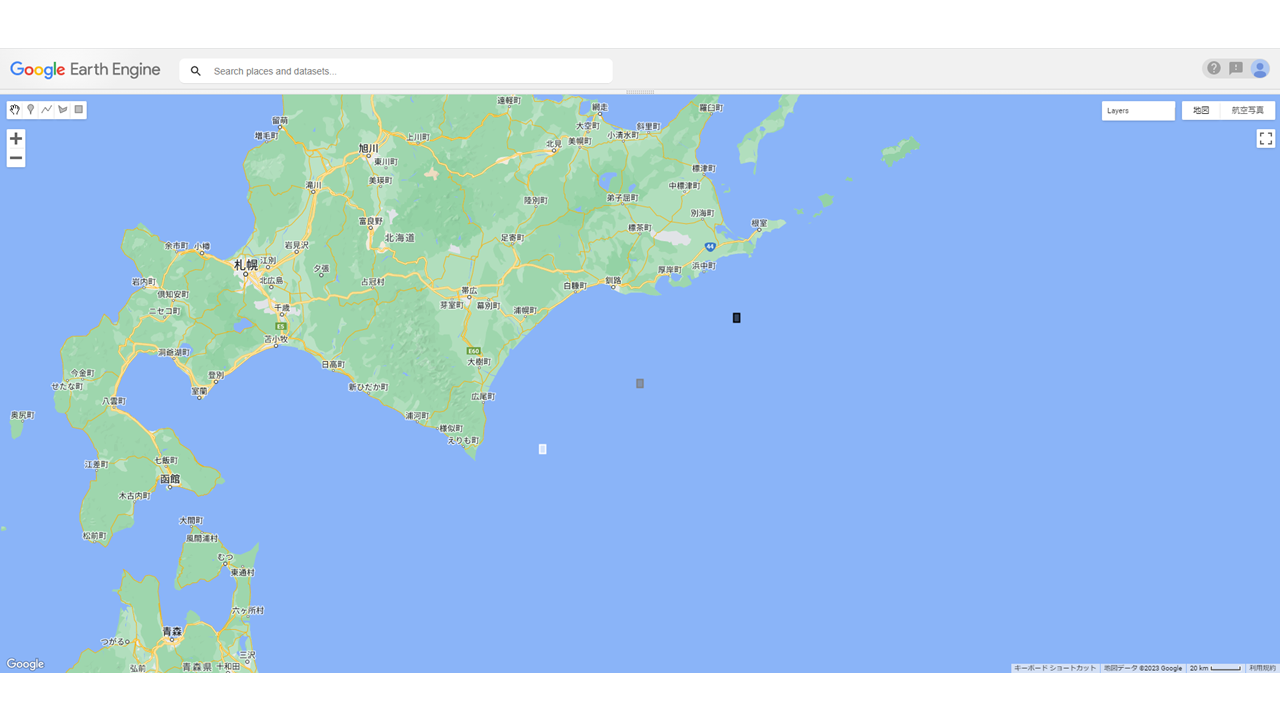Select the add marker tool
1280x720 pixels.
tap(31, 110)
